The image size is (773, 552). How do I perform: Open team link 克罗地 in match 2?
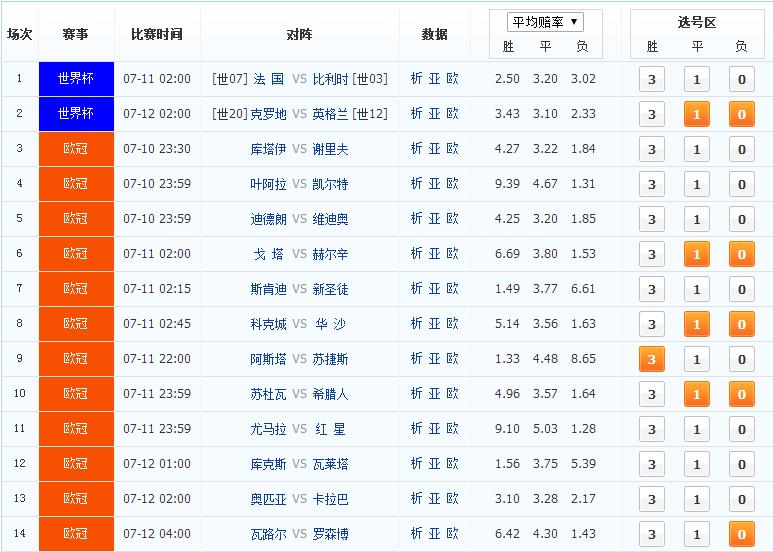coord(269,114)
